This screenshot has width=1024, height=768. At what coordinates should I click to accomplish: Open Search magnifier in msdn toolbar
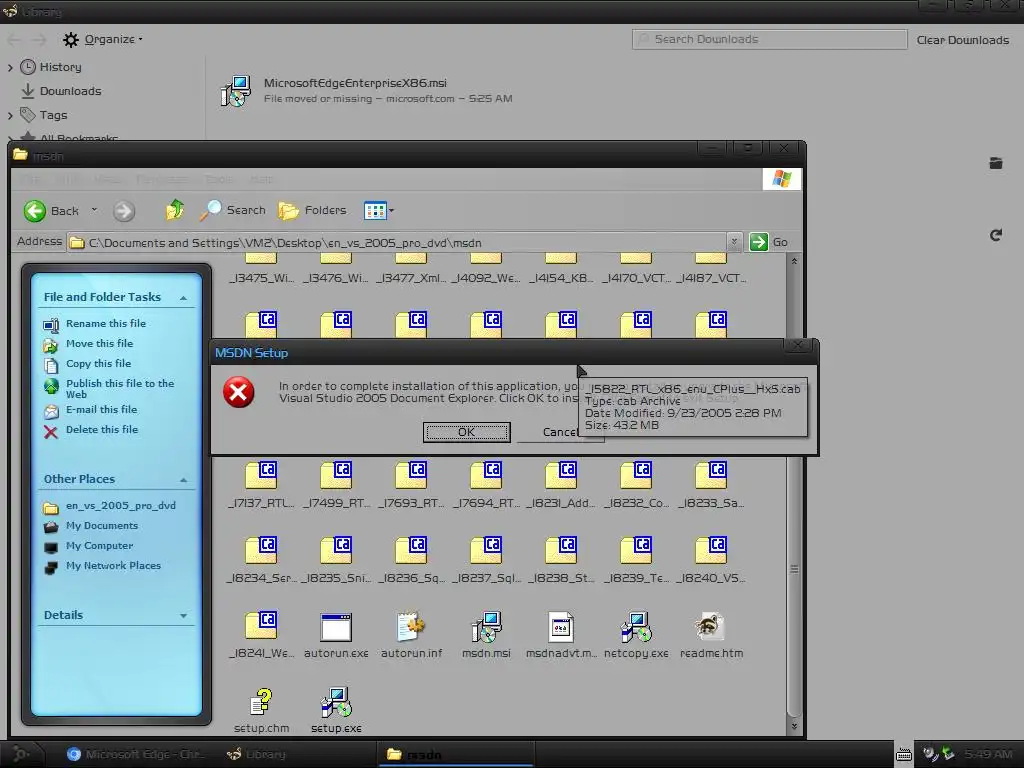click(210, 210)
